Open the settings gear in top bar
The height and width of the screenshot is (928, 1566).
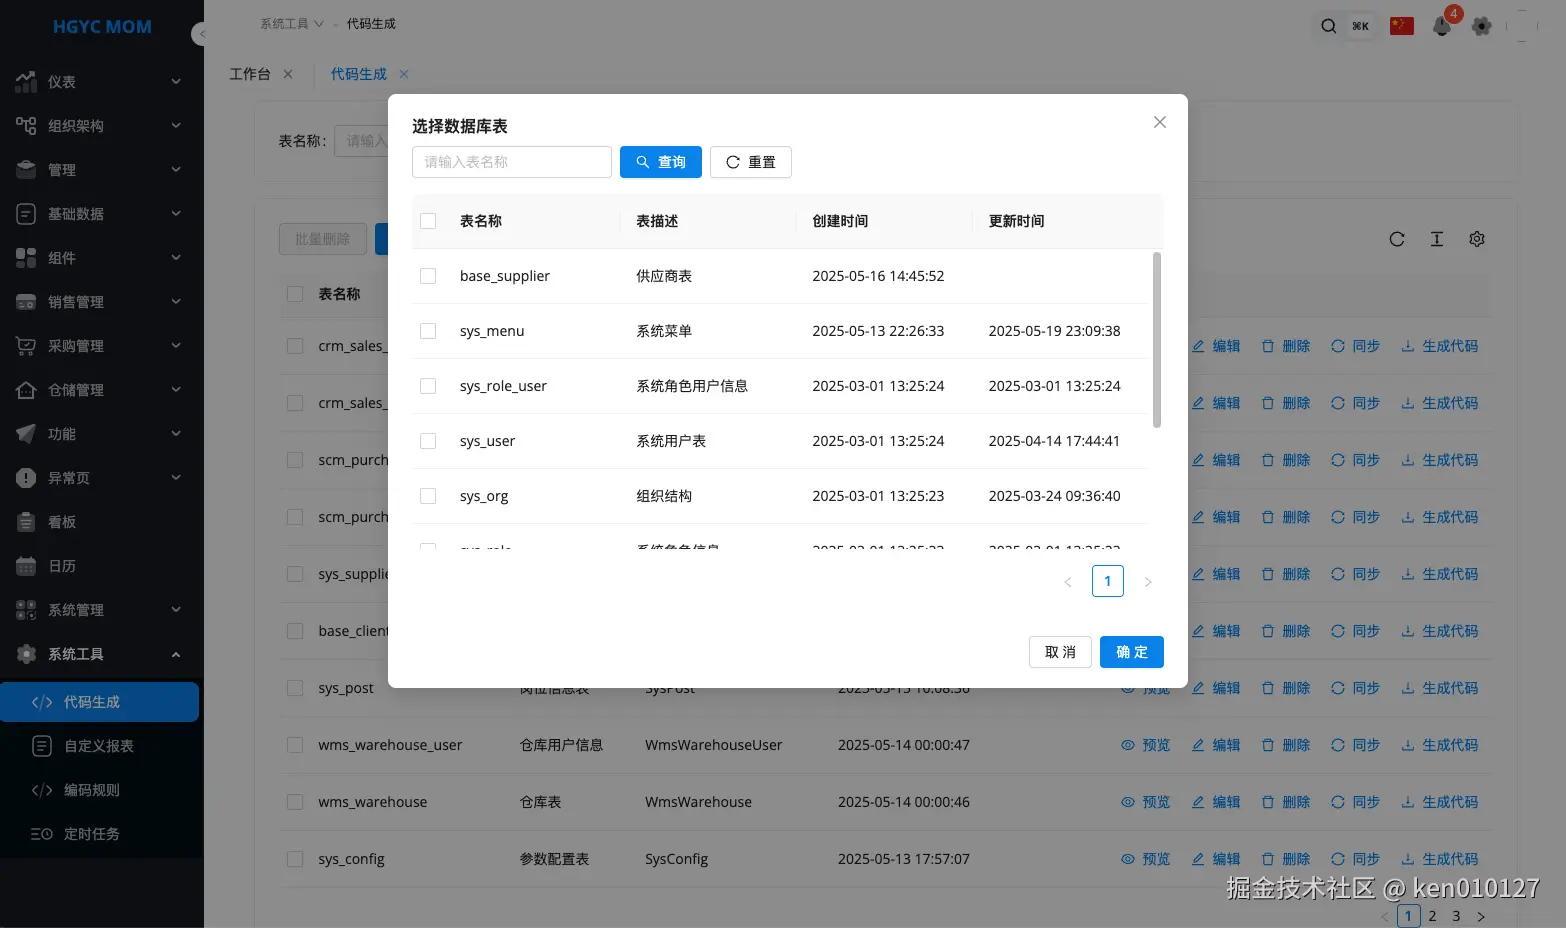(1482, 26)
